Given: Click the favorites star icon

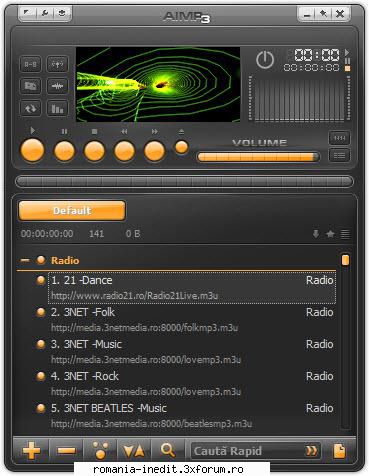Looking at the screenshot, I should coord(330,234).
